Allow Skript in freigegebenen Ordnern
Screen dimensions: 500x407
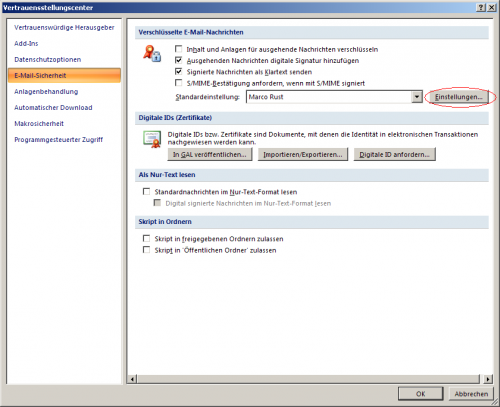tap(146, 239)
